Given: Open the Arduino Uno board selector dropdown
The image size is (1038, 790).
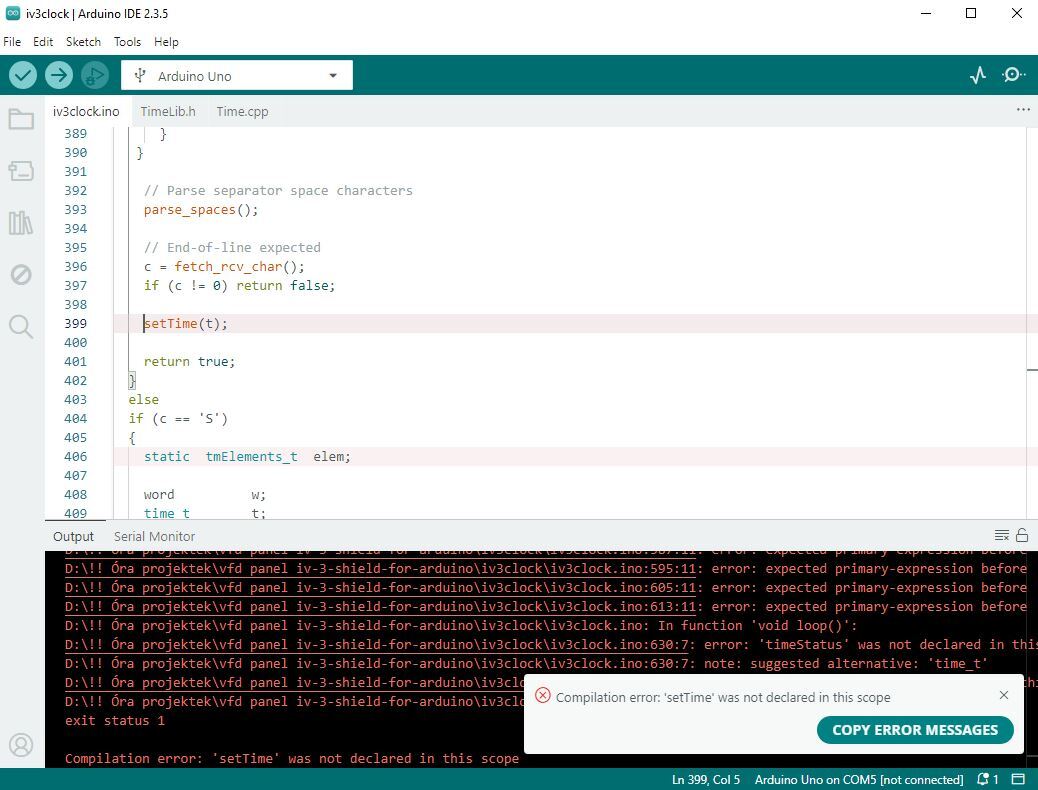Looking at the screenshot, I should (x=237, y=75).
